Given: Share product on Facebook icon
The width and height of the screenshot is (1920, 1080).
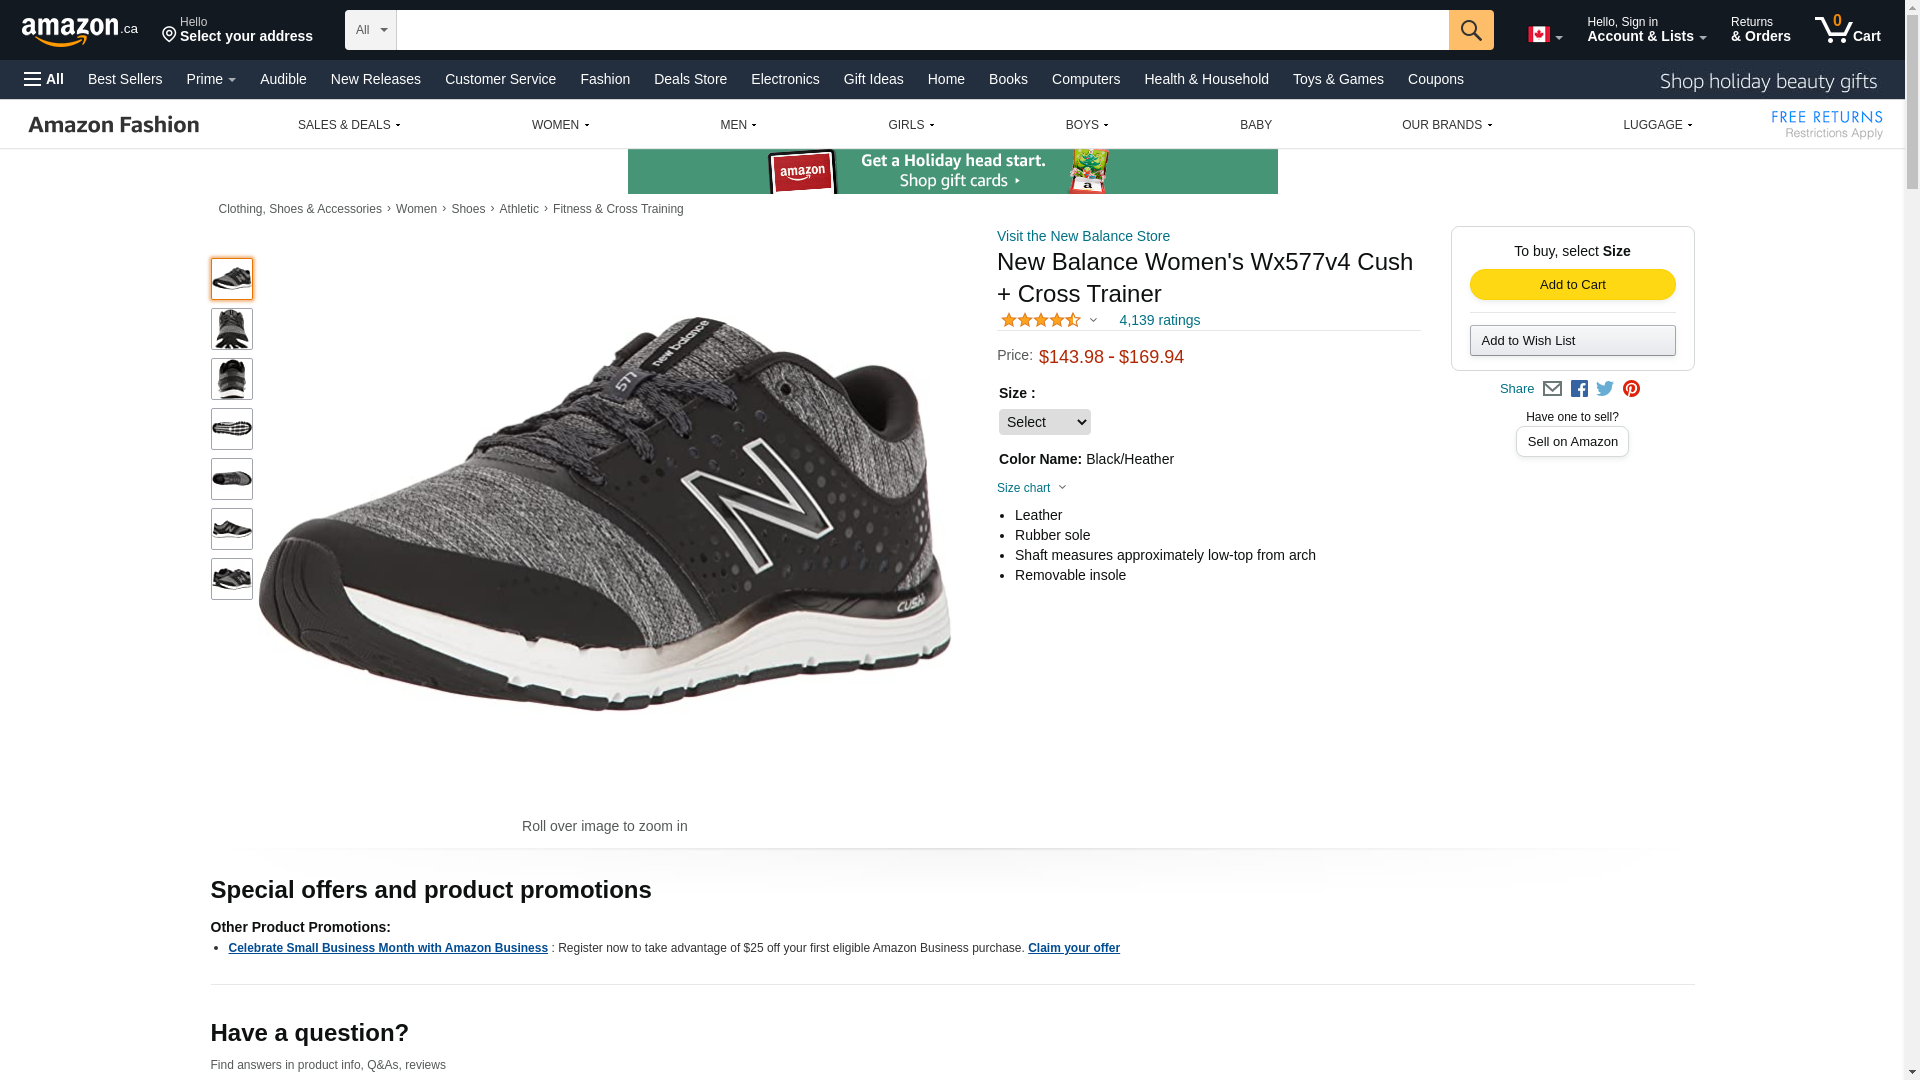Looking at the screenshot, I should pyautogui.click(x=1579, y=389).
